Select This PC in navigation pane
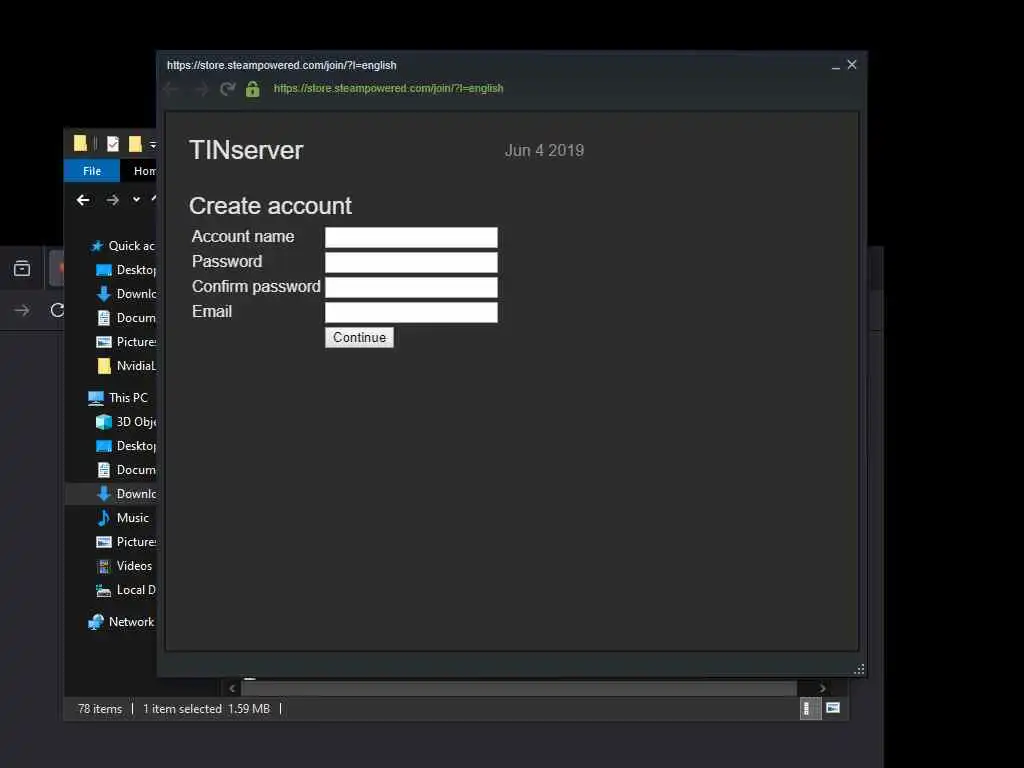The image size is (1024, 768). tap(118, 398)
